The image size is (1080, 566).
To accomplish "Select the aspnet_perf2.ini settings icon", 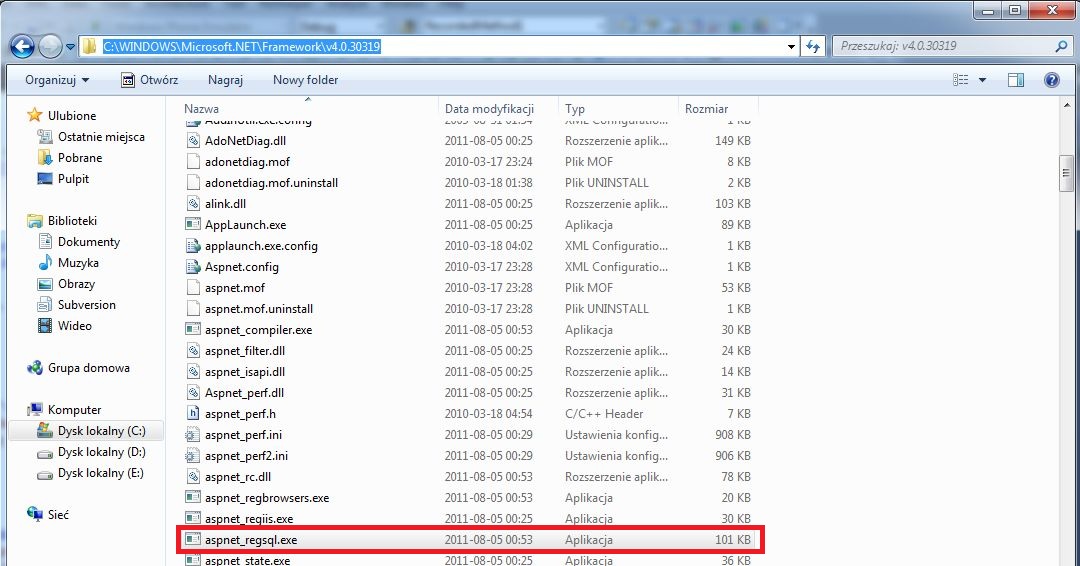I will pyautogui.click(x=193, y=456).
